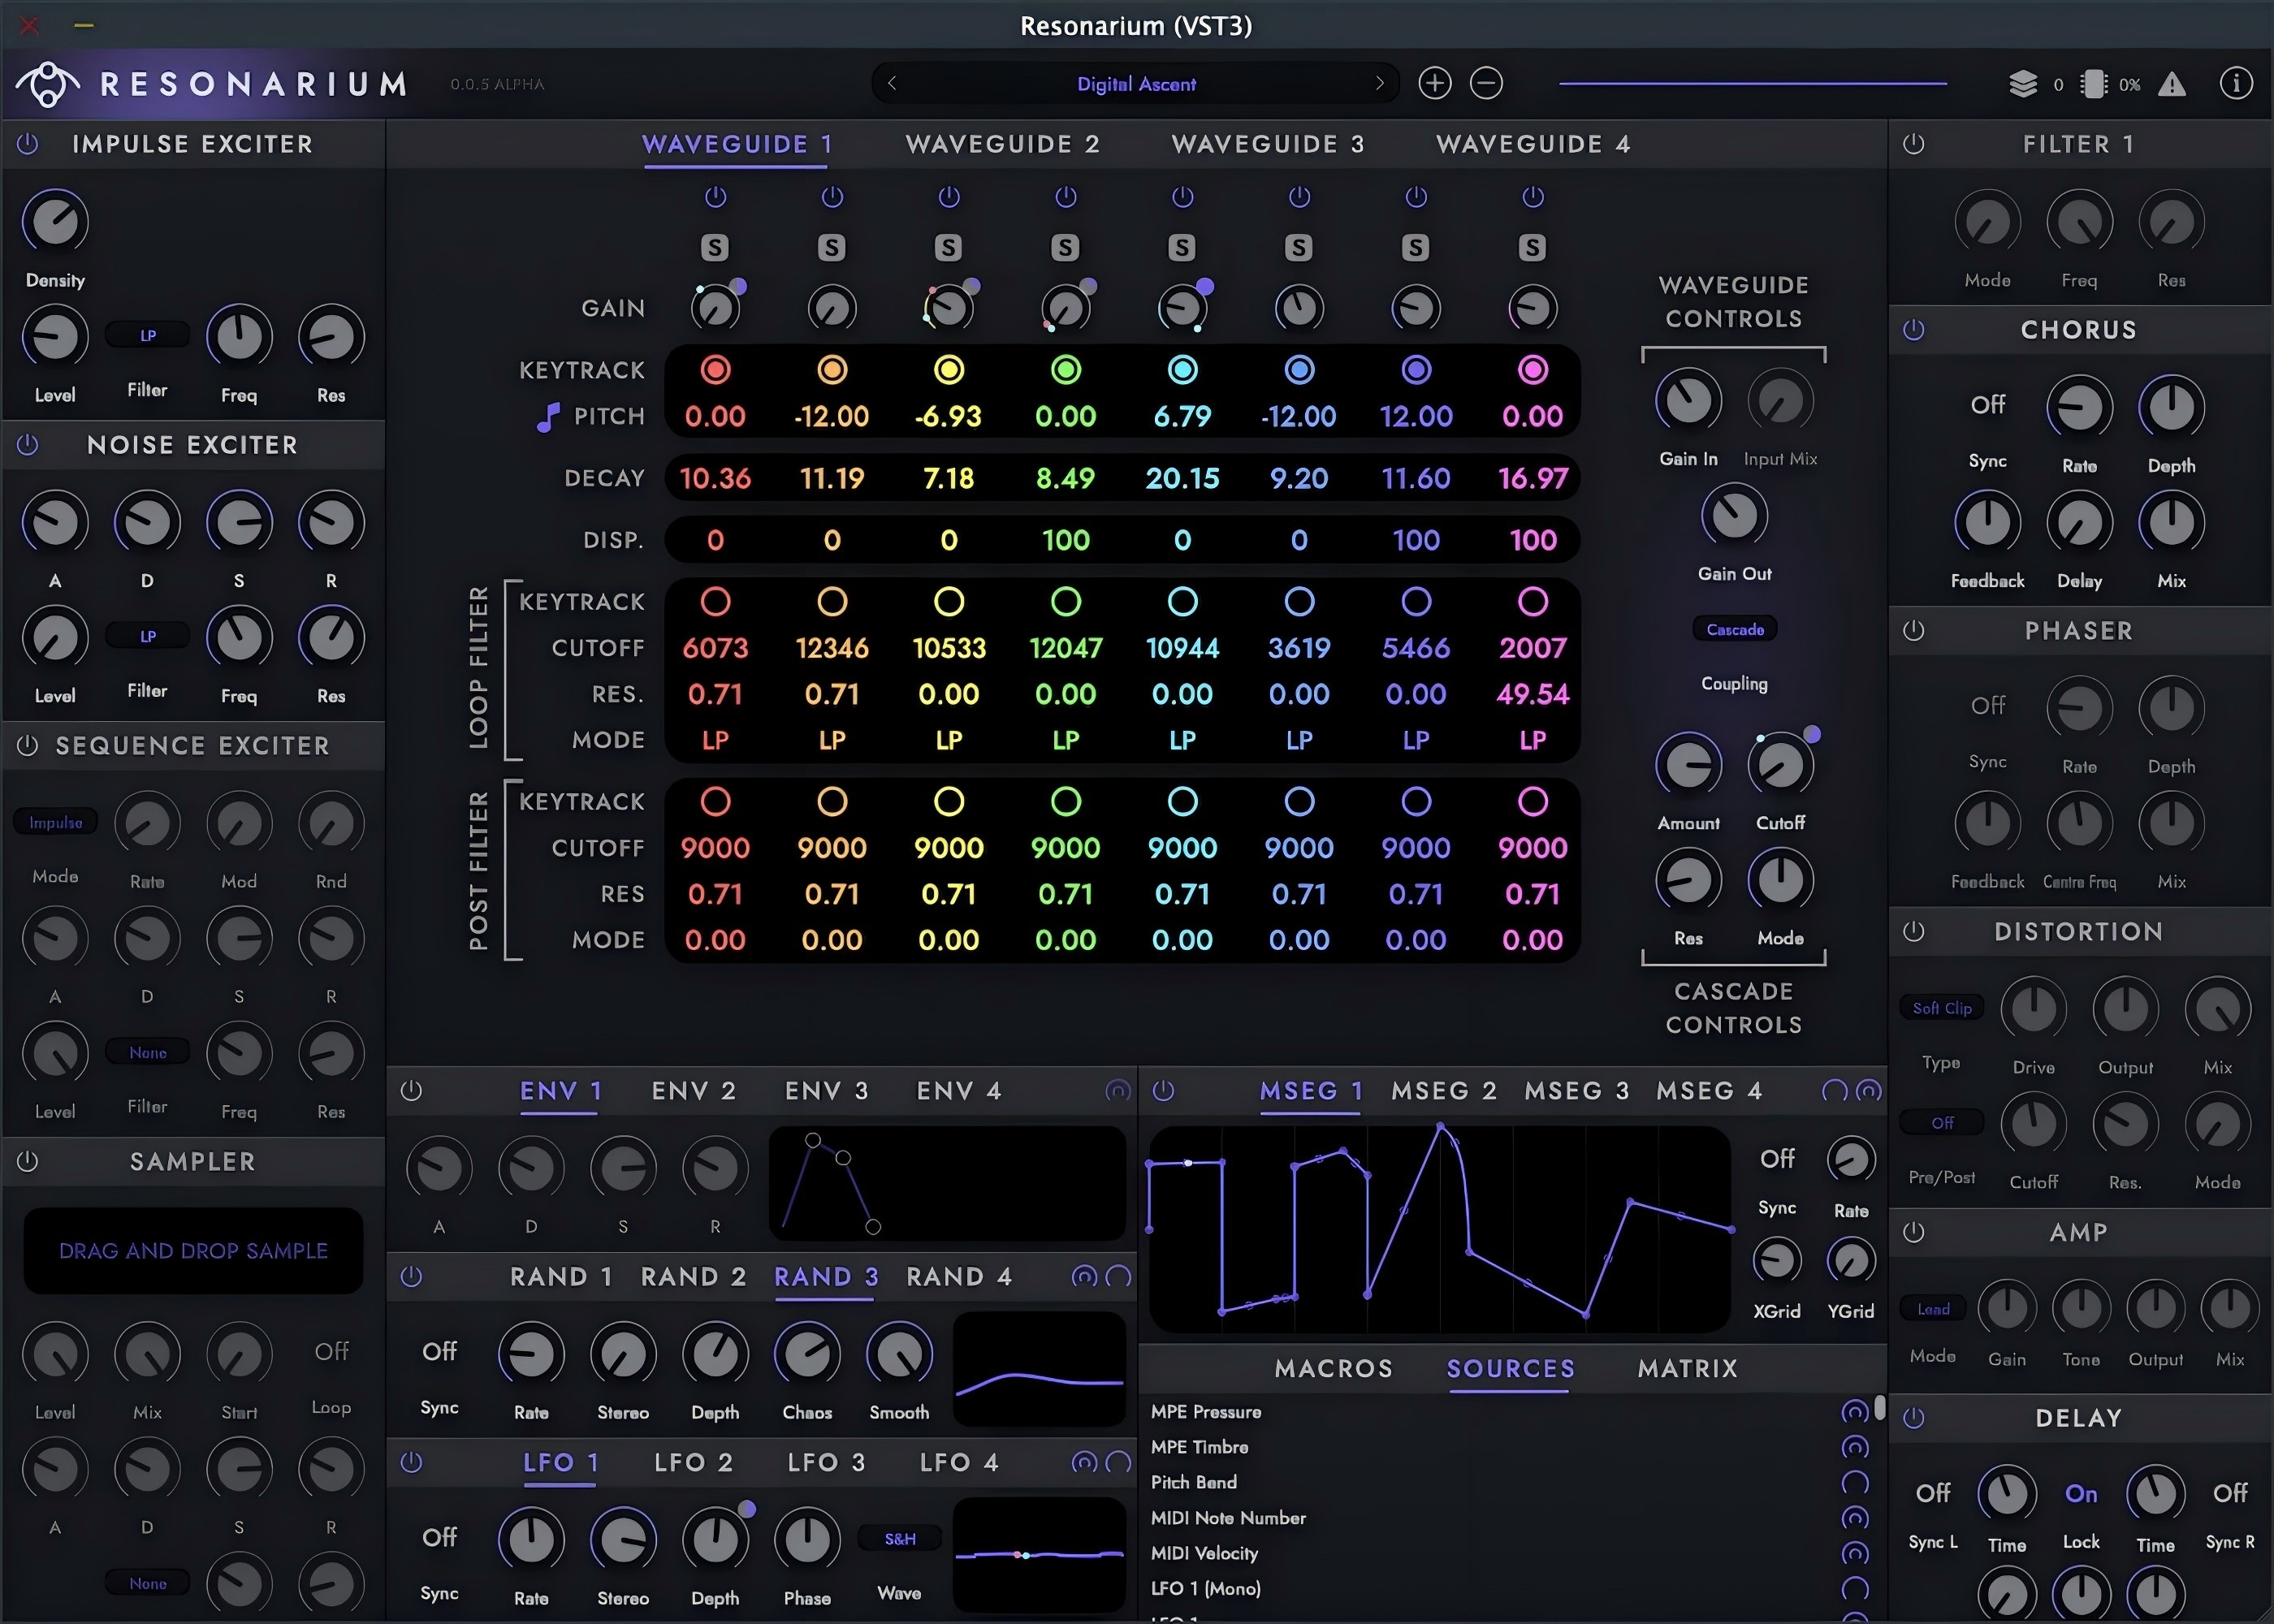Solo the eighth resonator S button
Viewport: 2274px width, 1624px height.
(x=1532, y=247)
